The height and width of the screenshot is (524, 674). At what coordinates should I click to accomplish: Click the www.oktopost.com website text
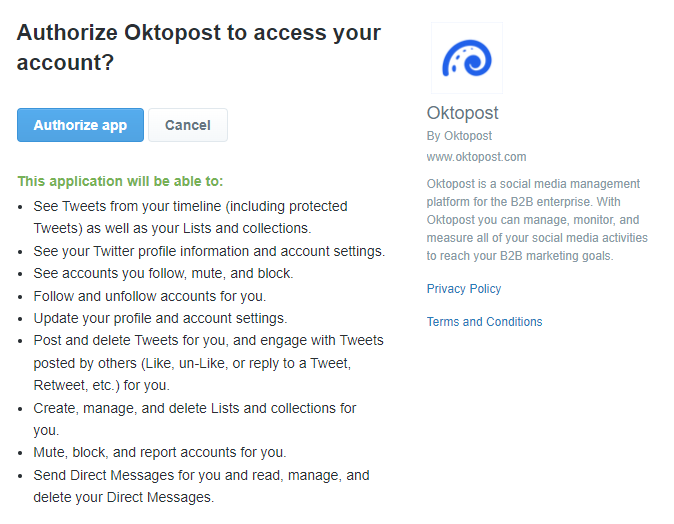476,157
